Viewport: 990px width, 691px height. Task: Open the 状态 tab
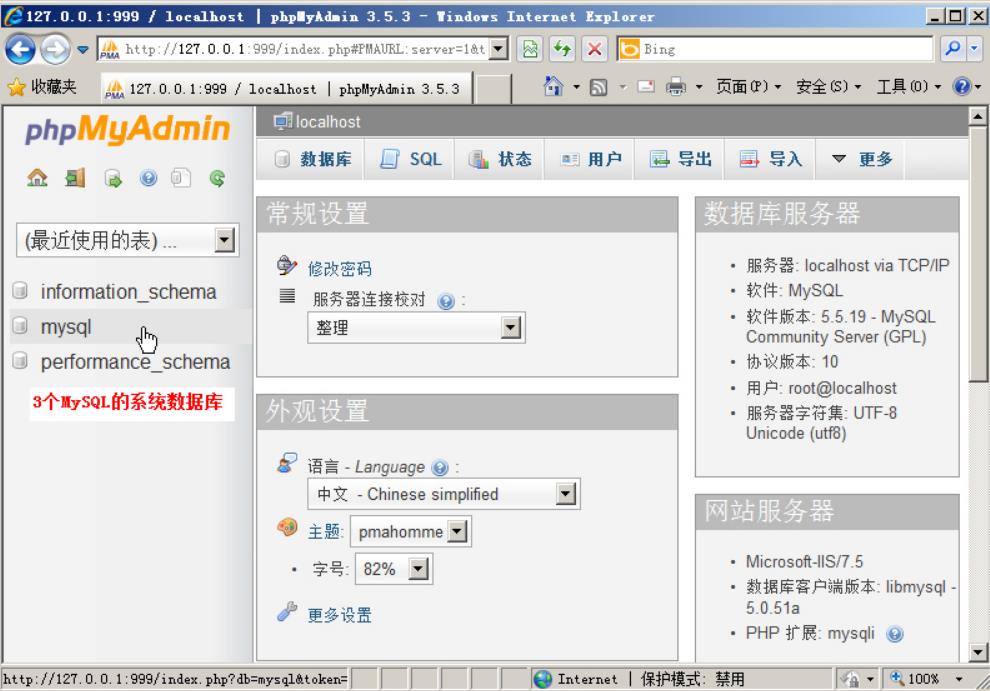(x=500, y=159)
